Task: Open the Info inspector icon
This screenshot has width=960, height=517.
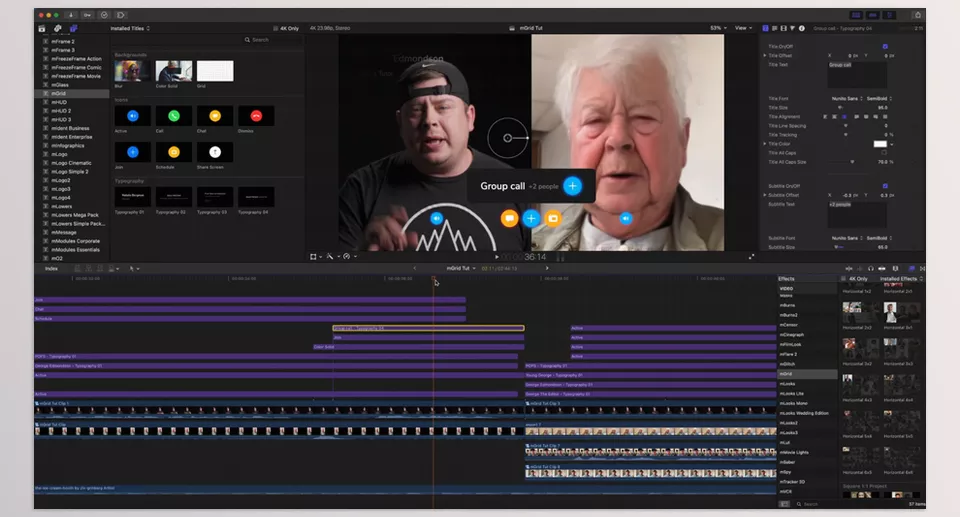Action: pos(801,28)
